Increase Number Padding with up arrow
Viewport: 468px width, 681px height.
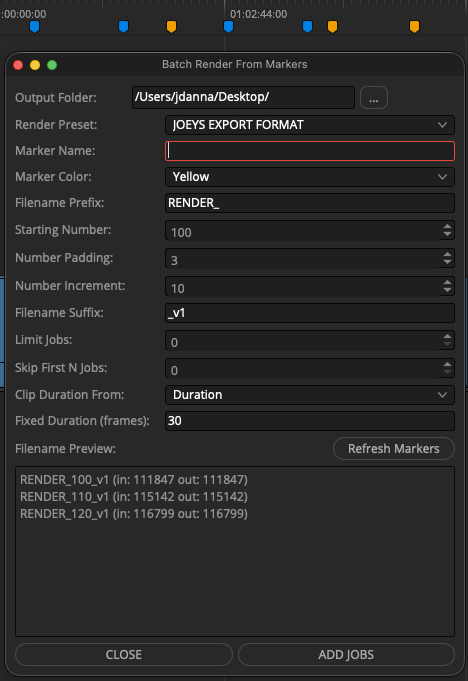point(448,254)
